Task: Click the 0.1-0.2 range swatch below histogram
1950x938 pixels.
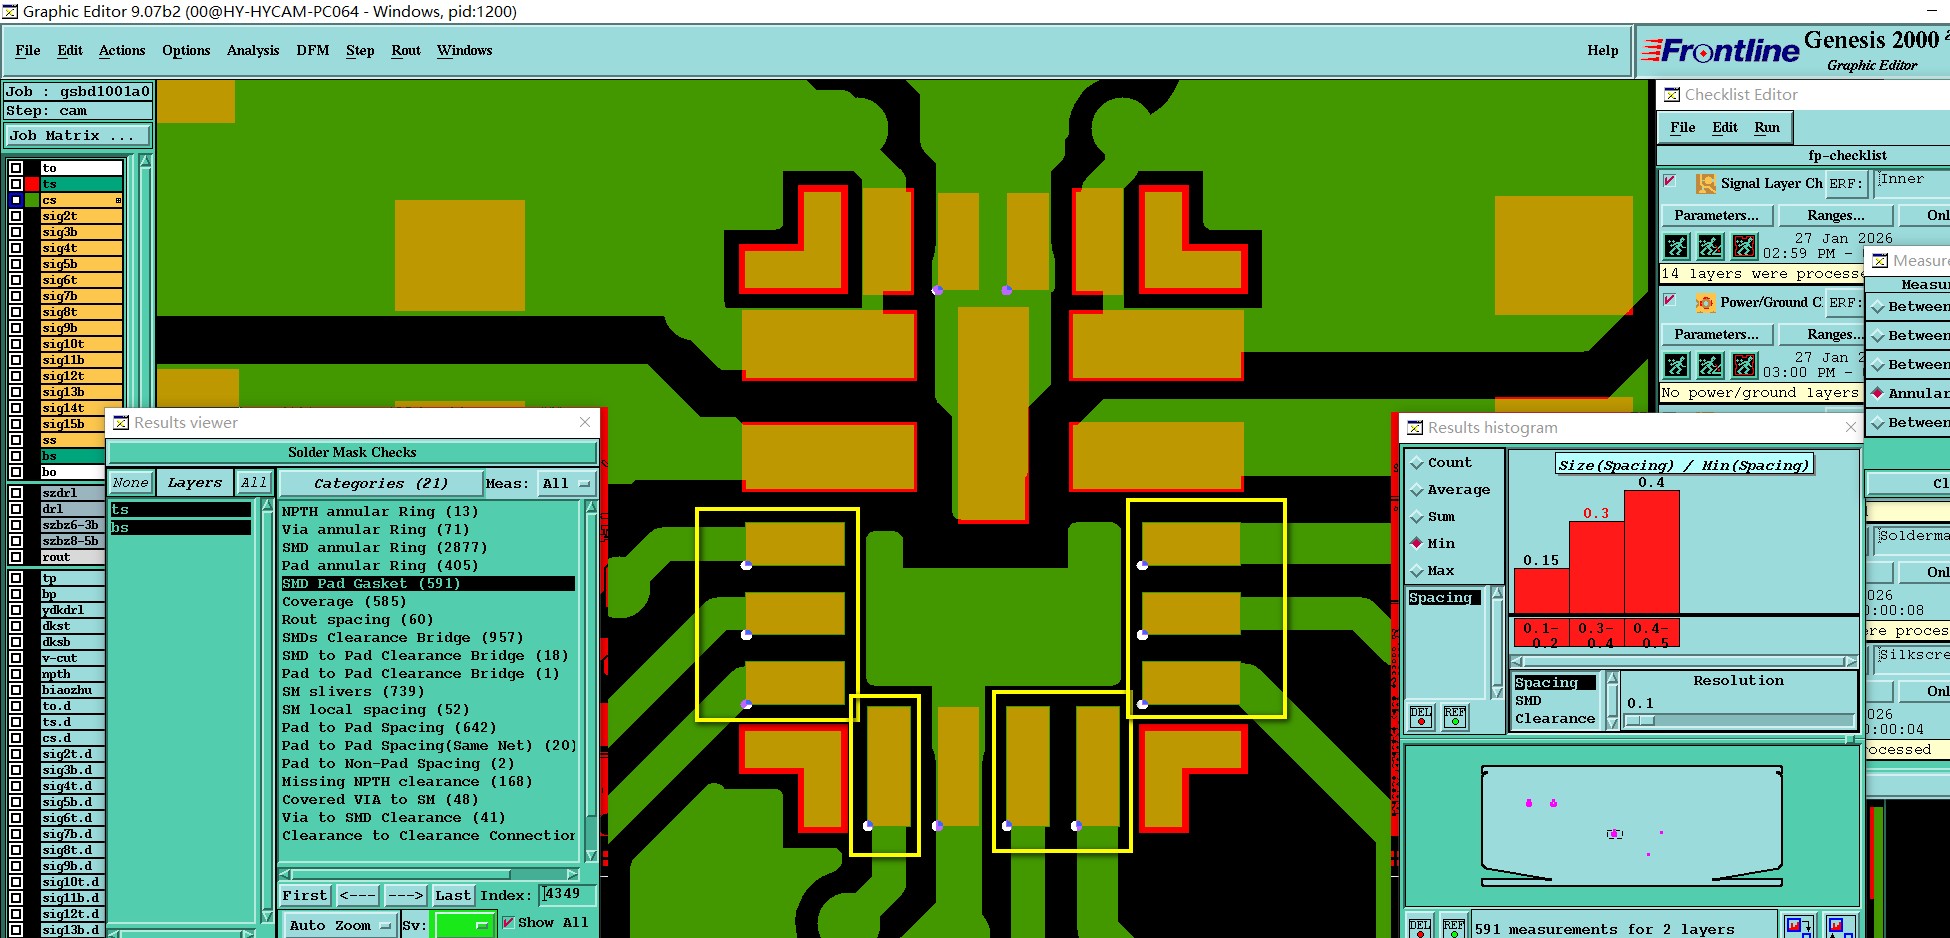Action: pos(1541,634)
